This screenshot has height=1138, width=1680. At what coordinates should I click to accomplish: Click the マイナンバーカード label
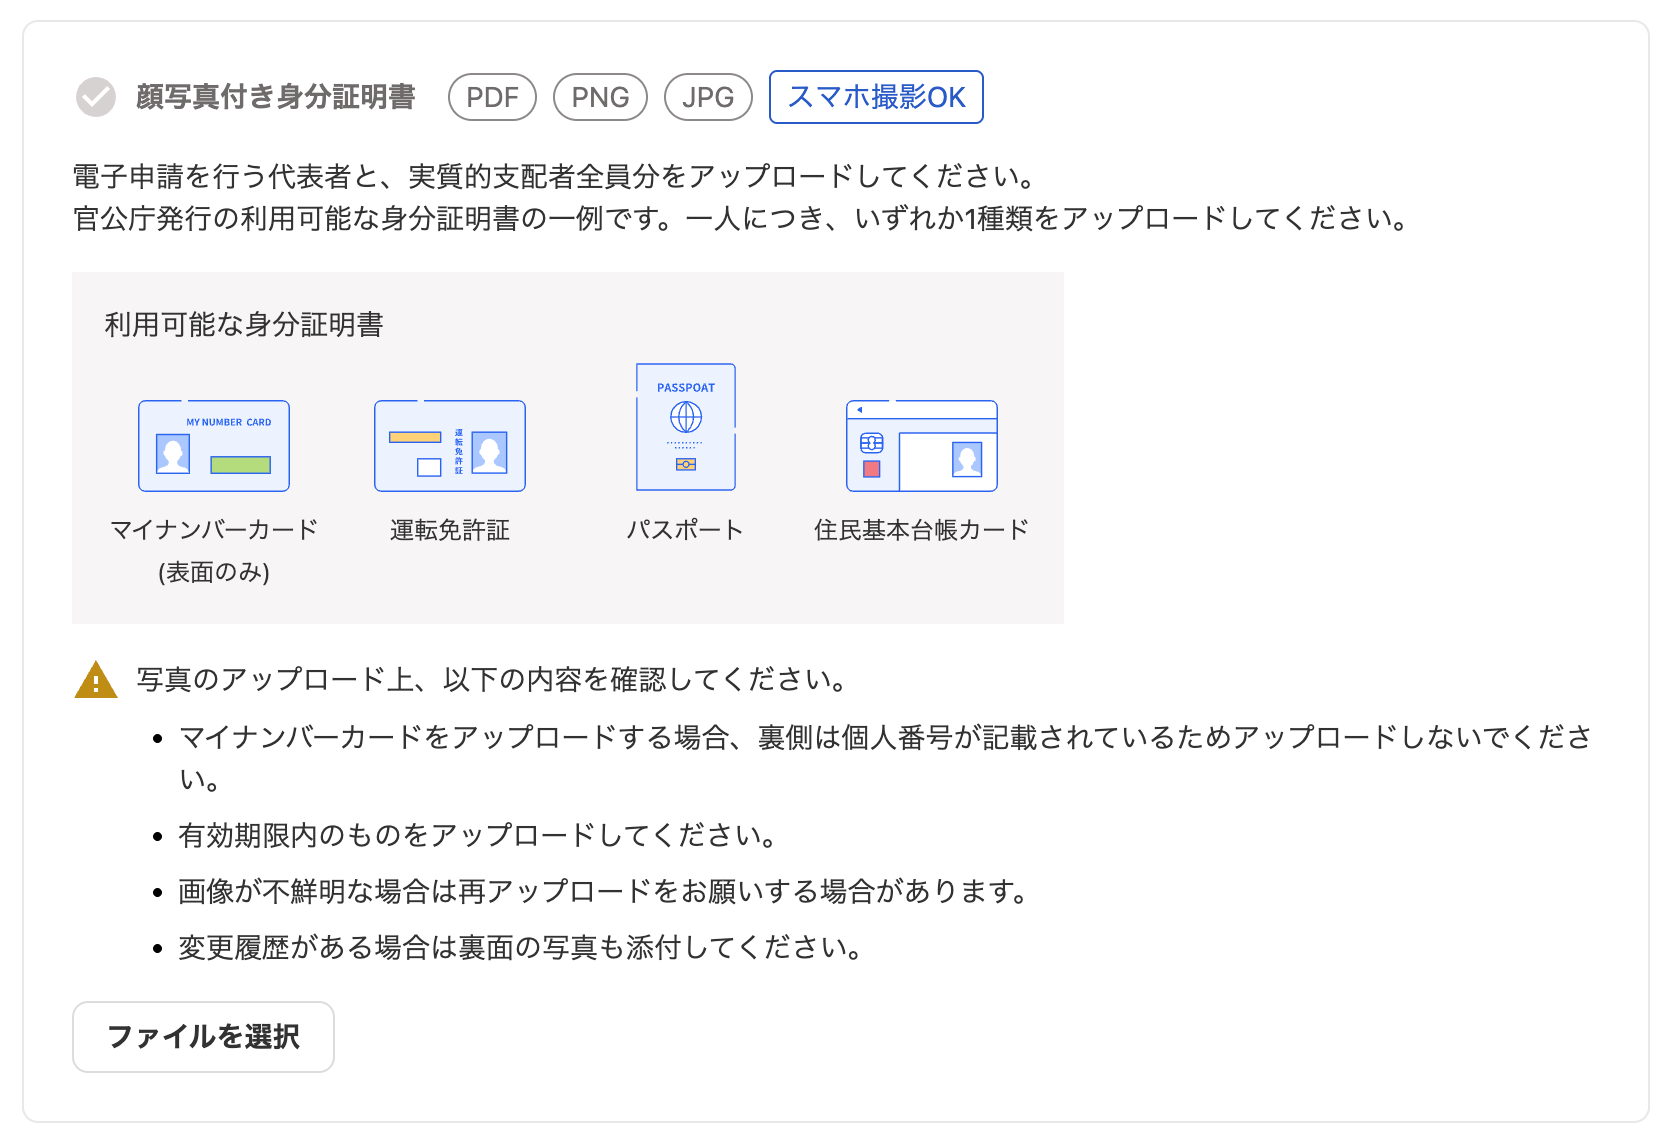point(214,530)
